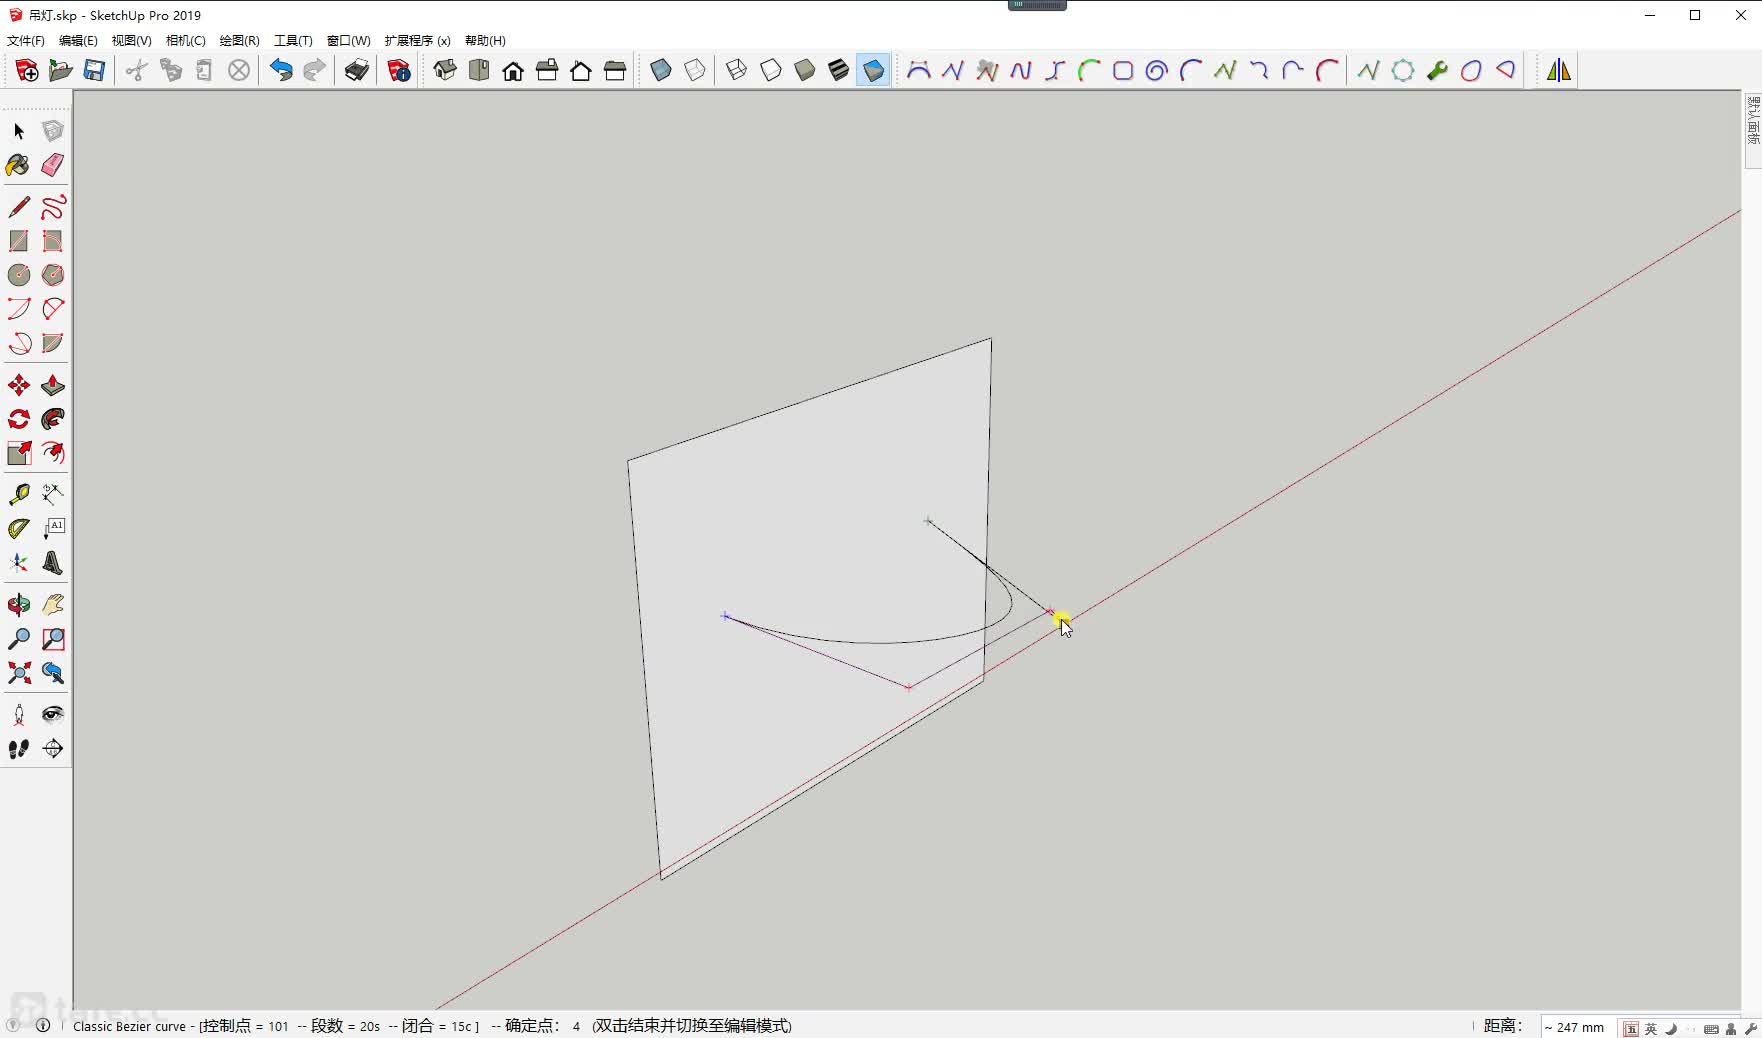Toggle Monochrome face style
The width and height of the screenshot is (1762, 1038).
(873, 71)
